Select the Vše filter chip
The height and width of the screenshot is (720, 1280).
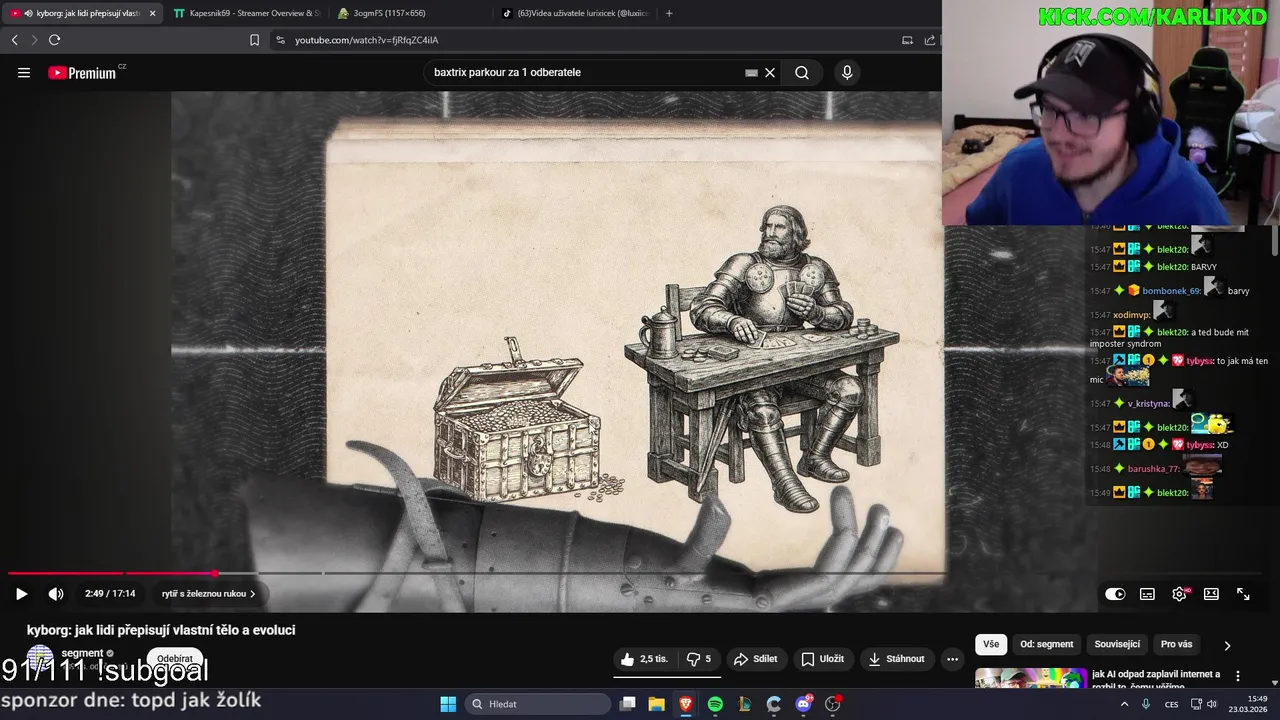click(990, 645)
